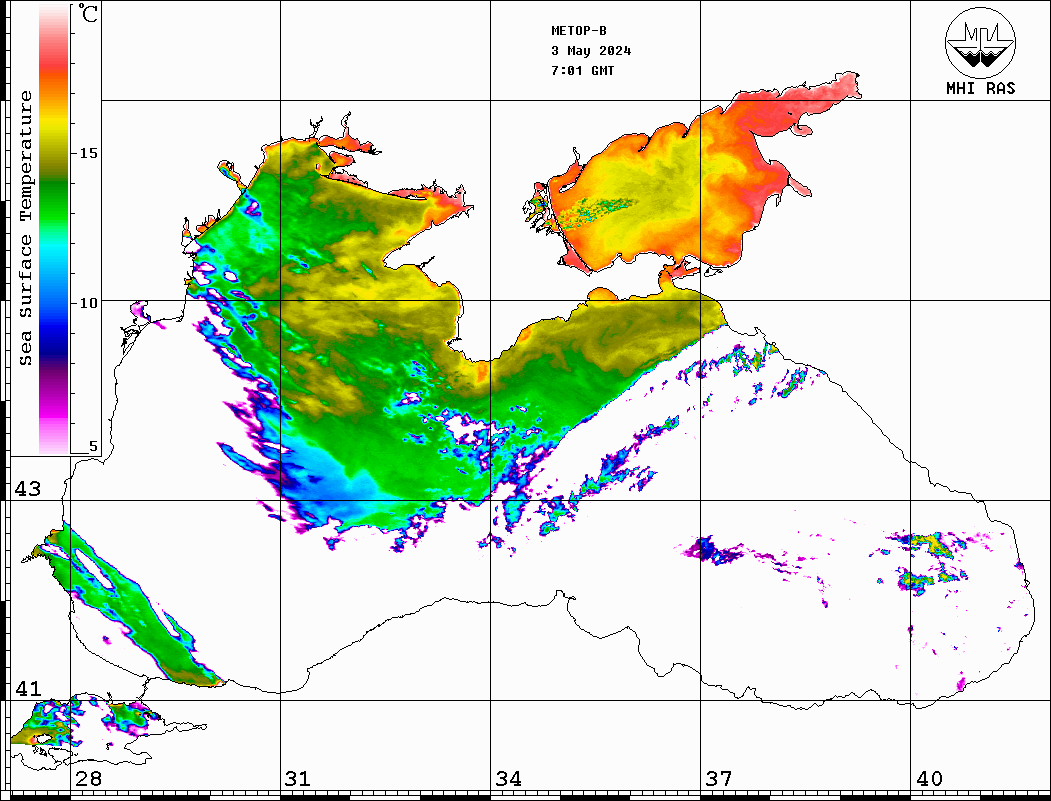Image resolution: width=1051 pixels, height=801 pixels.
Task: Select the METOP-B satellite label
Action: coord(578,31)
